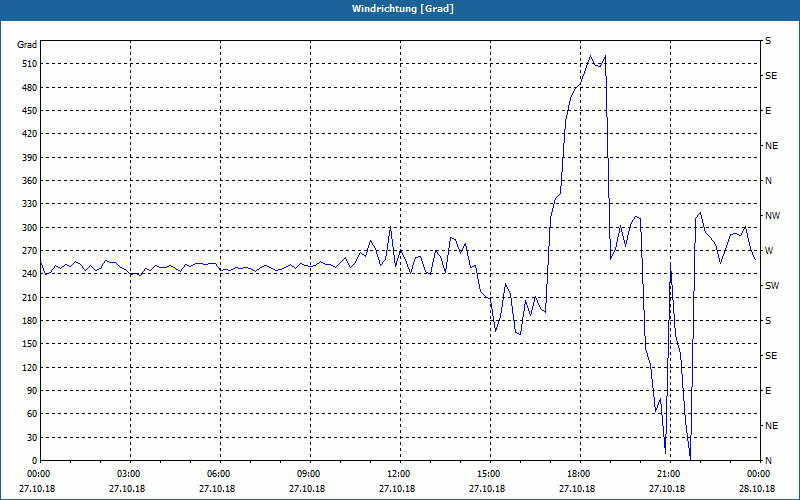The image size is (800, 500).
Task: Click the E compass label beside the 90 gridline
Action: pos(768,391)
